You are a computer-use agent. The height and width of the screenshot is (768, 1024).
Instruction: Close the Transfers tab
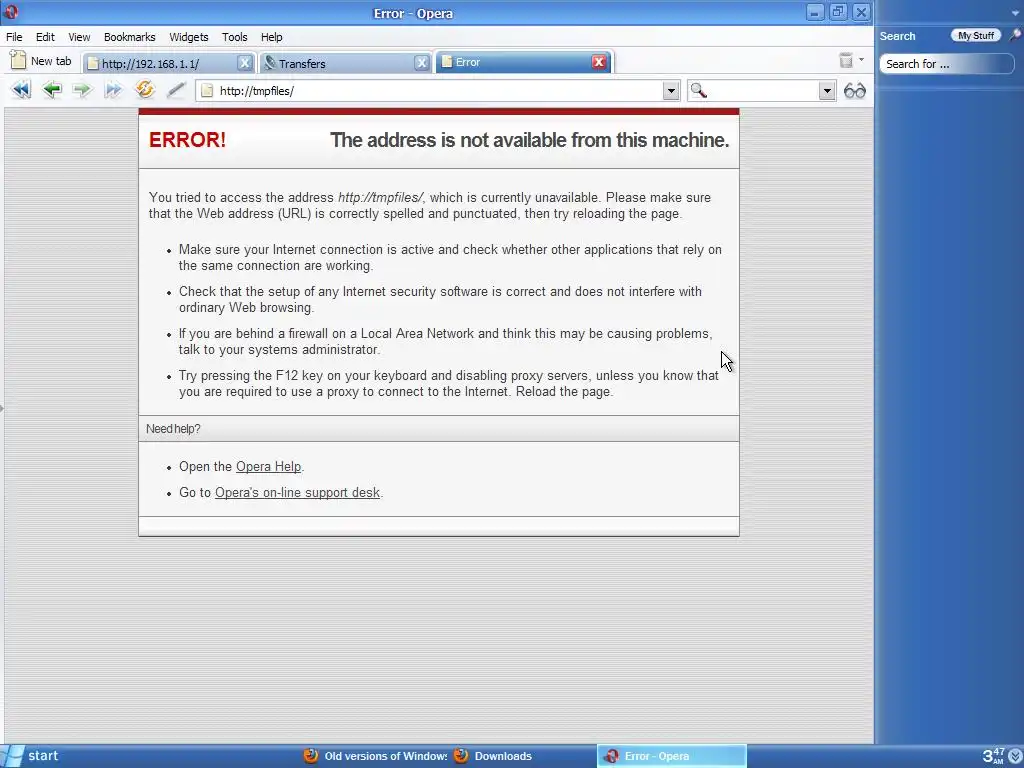pos(422,63)
